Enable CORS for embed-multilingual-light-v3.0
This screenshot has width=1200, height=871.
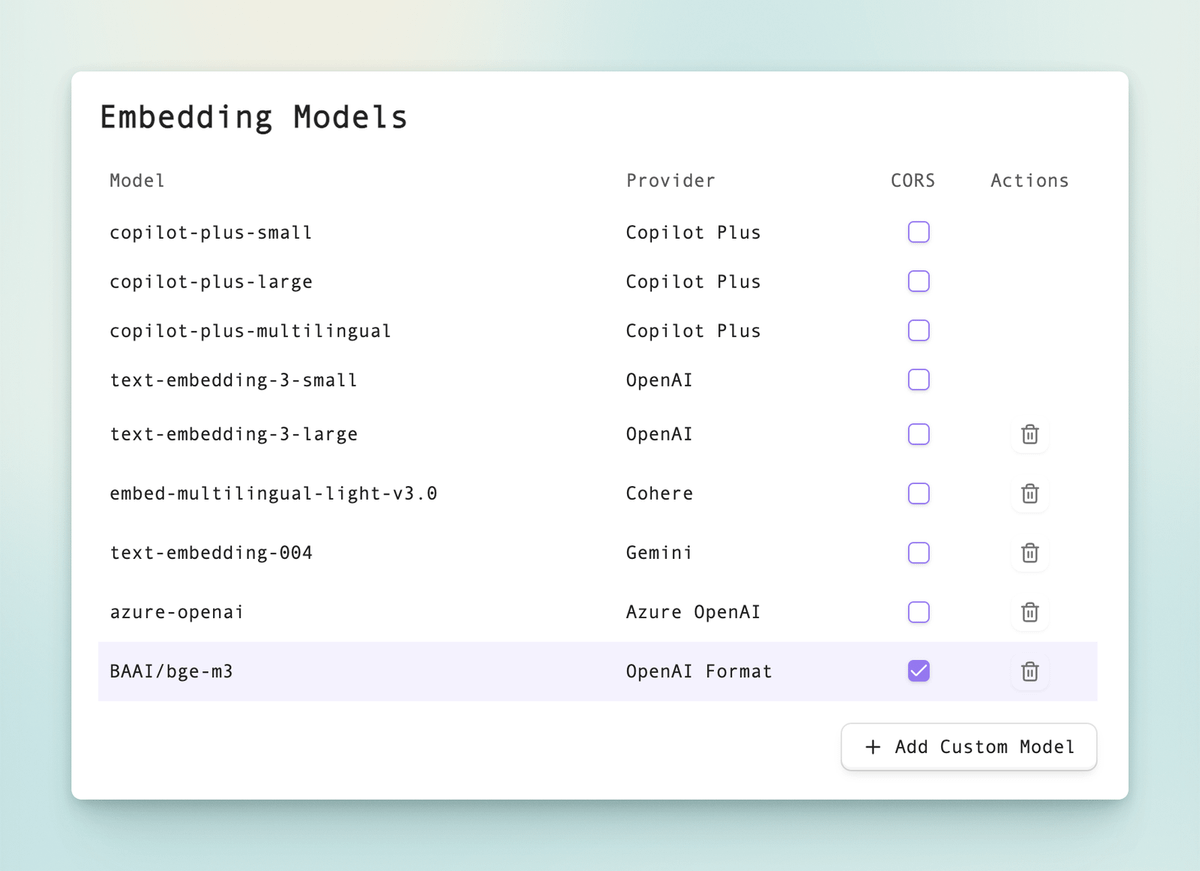918,493
